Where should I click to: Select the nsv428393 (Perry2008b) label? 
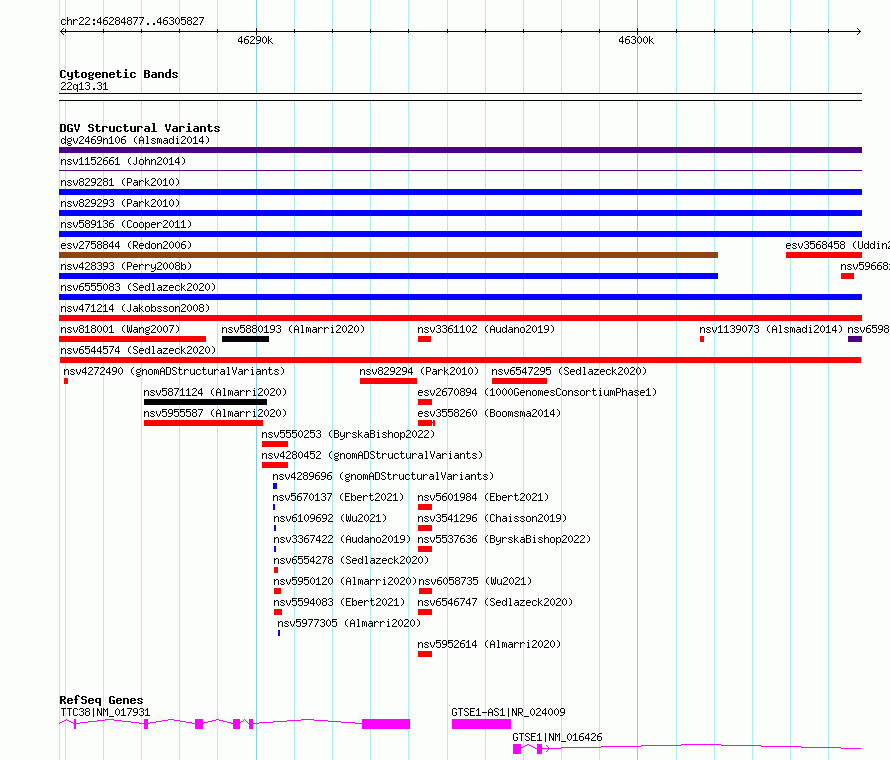(126, 266)
